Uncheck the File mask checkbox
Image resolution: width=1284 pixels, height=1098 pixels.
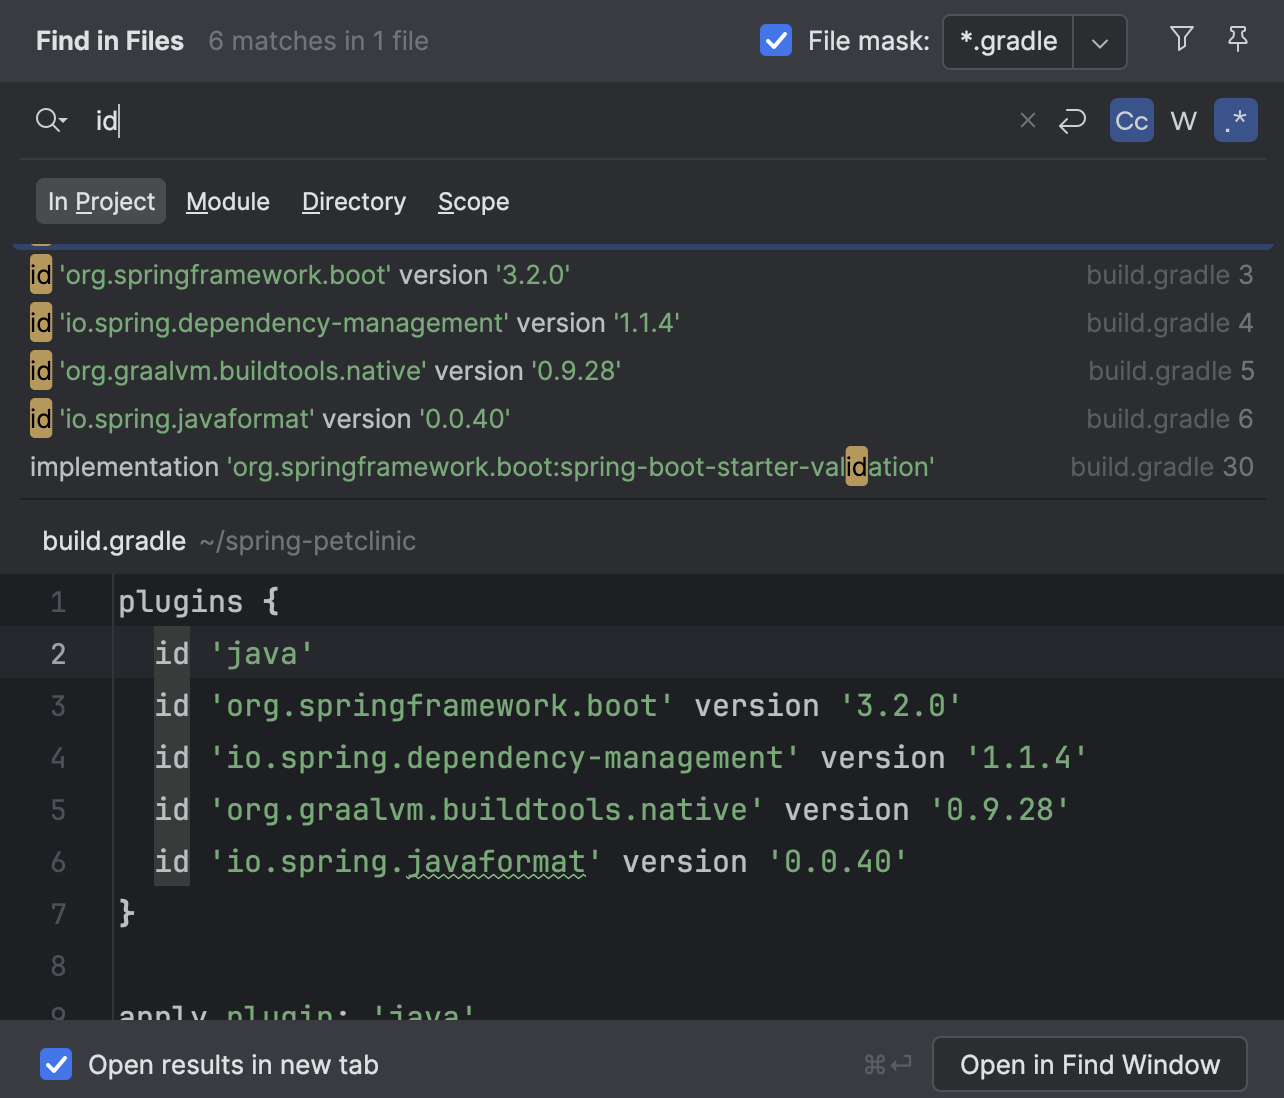[776, 41]
